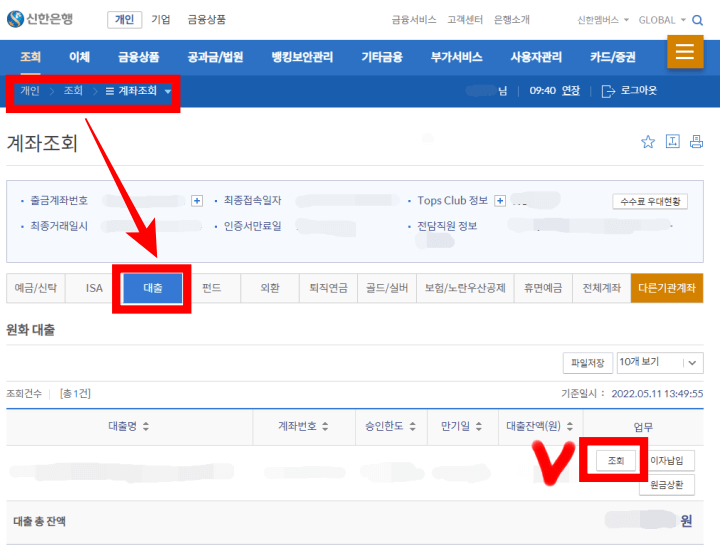Switch to the 보험/노란우산공제 tab
This screenshot has height=556, width=720.
(465, 288)
